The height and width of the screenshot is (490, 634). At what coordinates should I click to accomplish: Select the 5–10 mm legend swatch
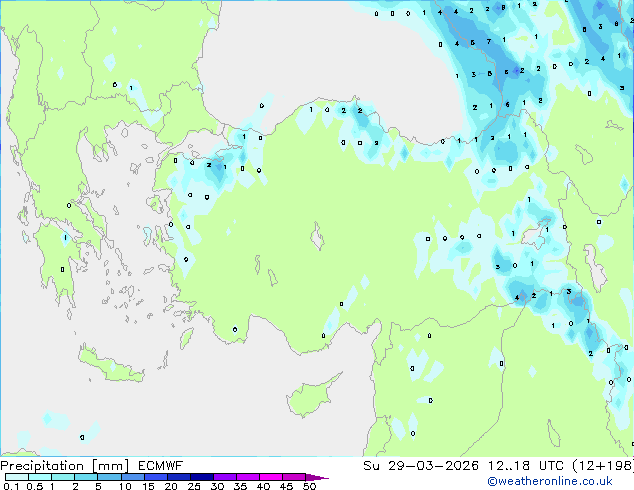(109, 477)
